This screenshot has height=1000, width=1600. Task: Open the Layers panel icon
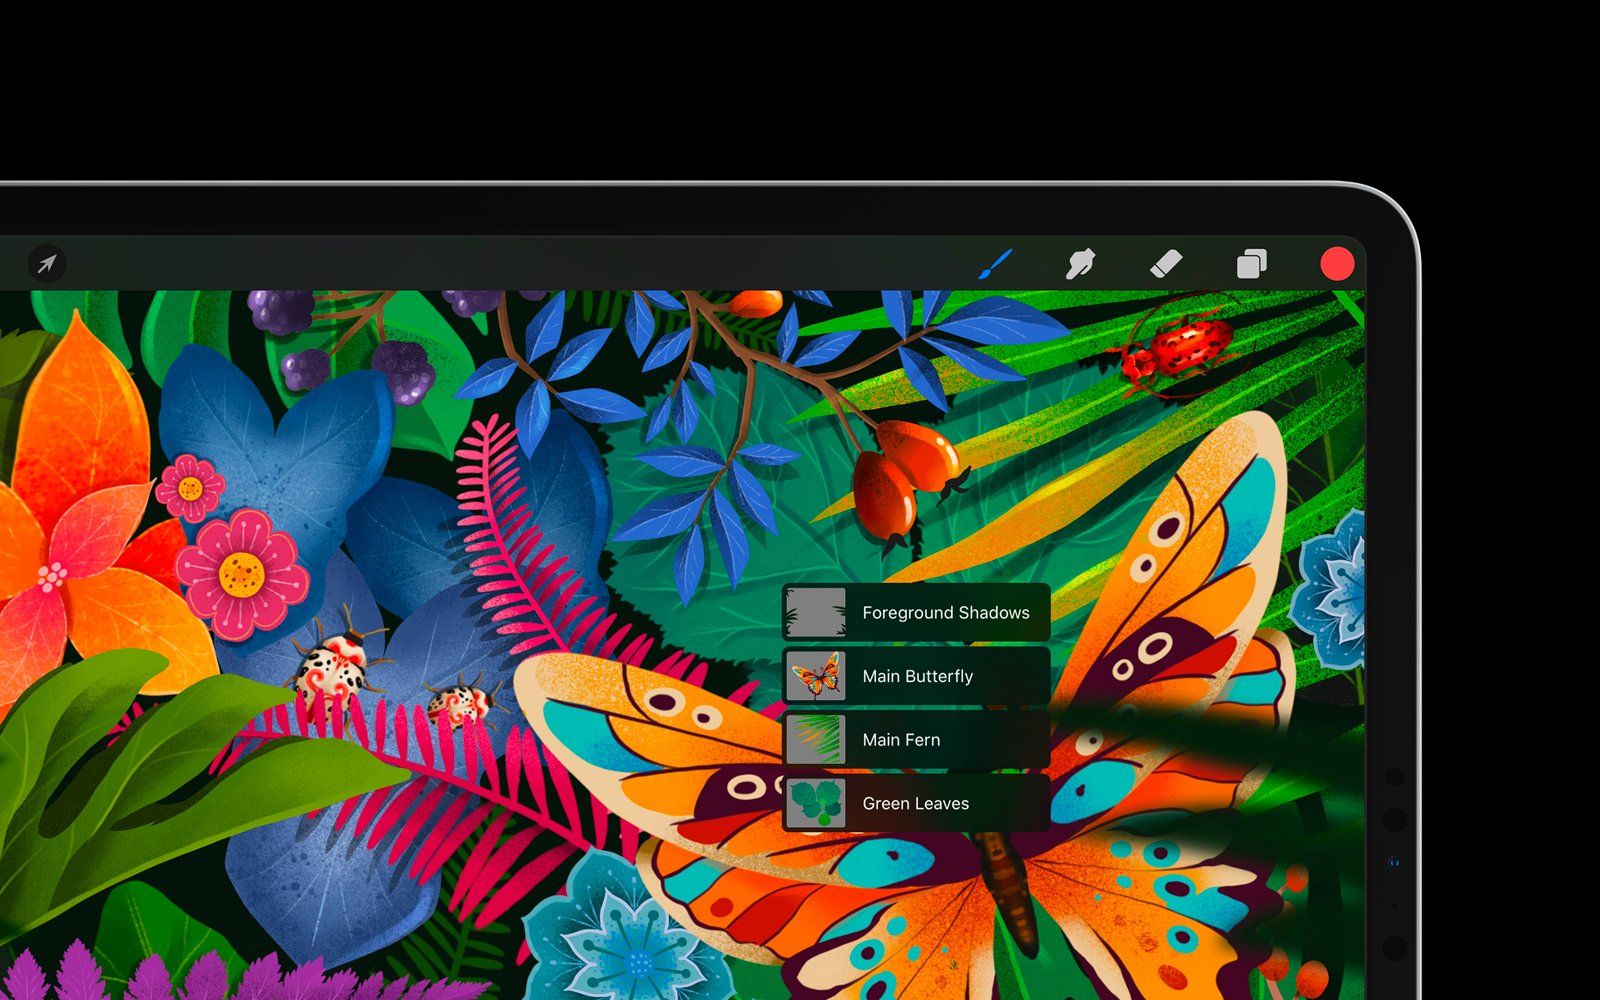(x=1251, y=264)
